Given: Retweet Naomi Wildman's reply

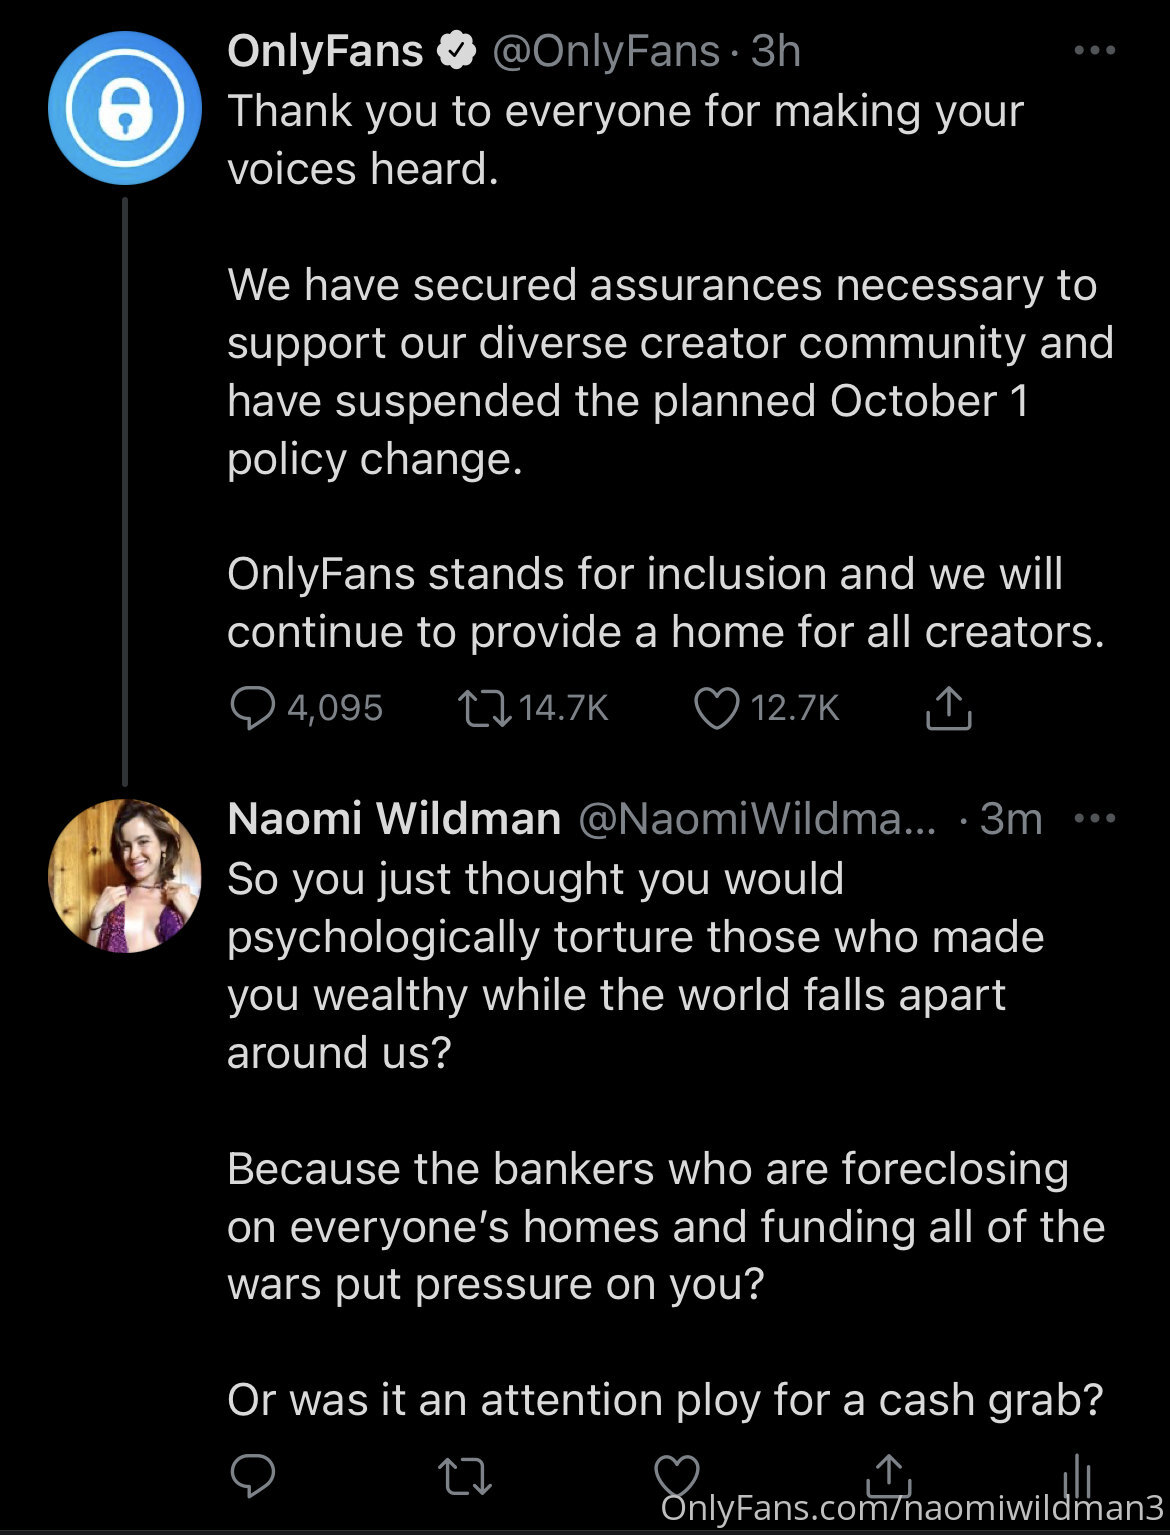Looking at the screenshot, I should [x=465, y=1475].
